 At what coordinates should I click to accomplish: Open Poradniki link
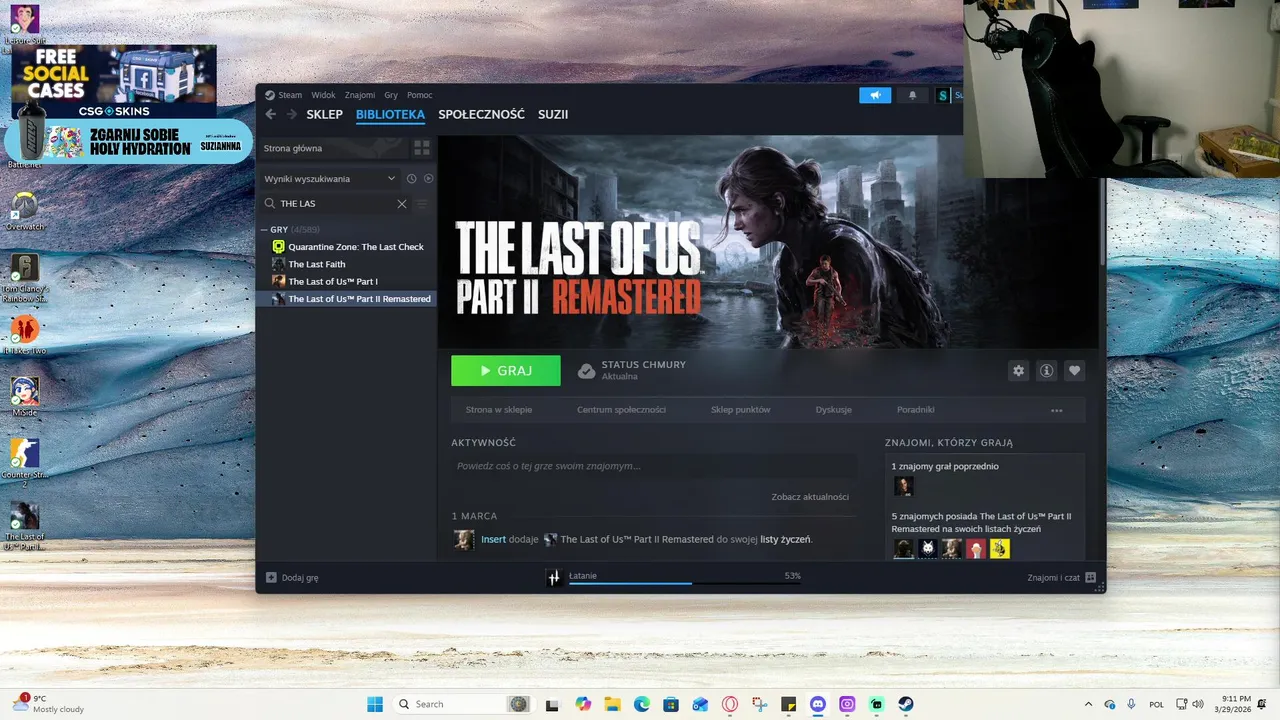click(916, 410)
